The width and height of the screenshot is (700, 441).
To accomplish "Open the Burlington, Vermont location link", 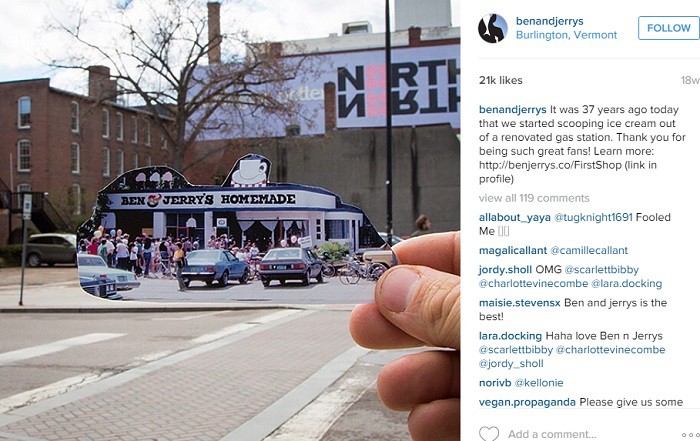I will tap(566, 35).
